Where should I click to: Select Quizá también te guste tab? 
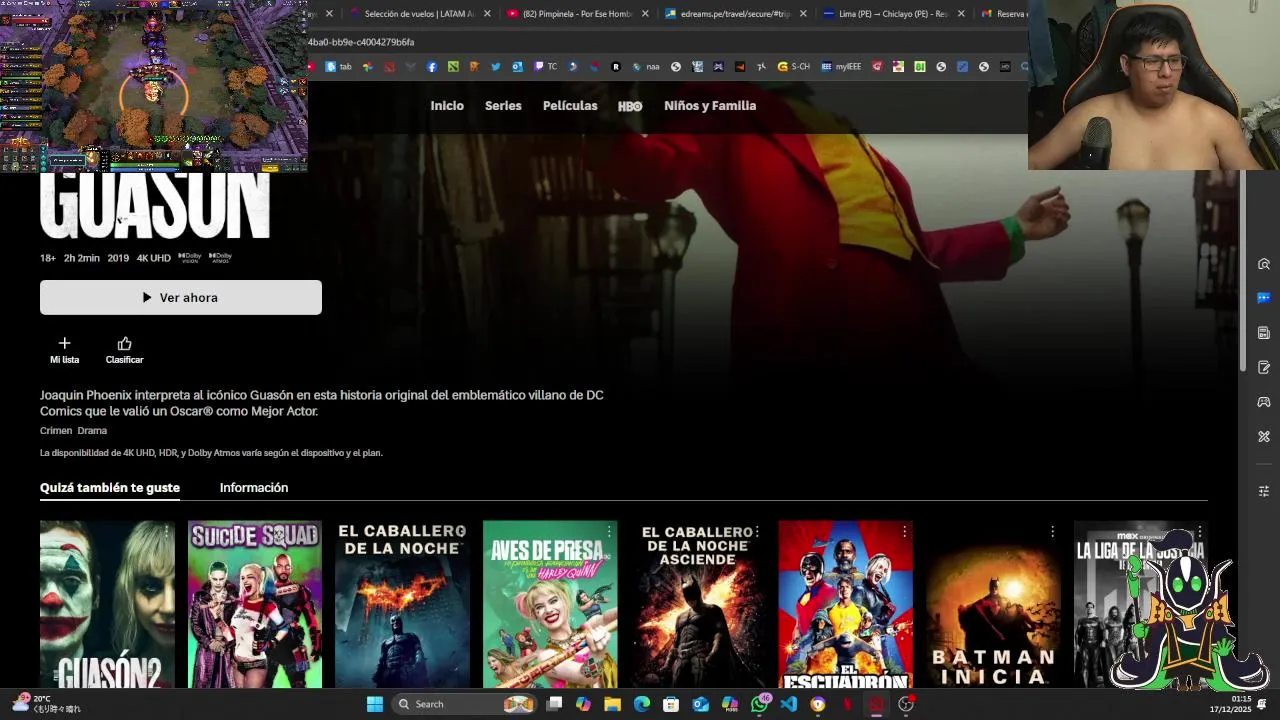(110, 488)
